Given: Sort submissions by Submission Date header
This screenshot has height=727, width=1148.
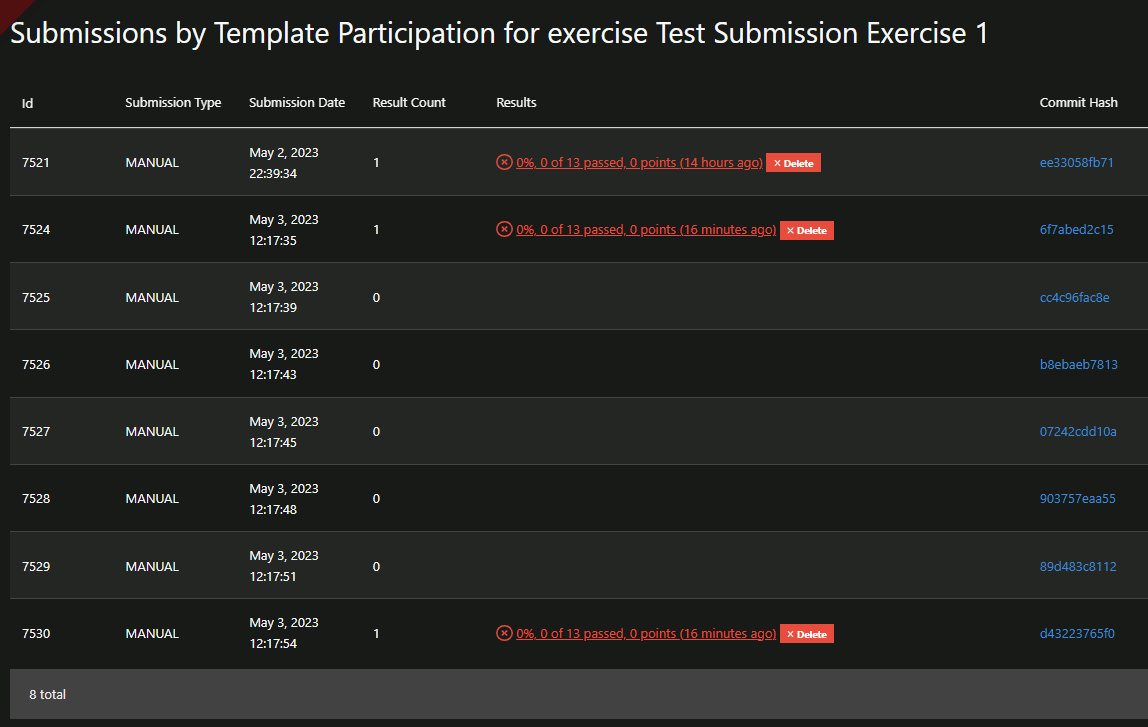Looking at the screenshot, I should 297,102.
